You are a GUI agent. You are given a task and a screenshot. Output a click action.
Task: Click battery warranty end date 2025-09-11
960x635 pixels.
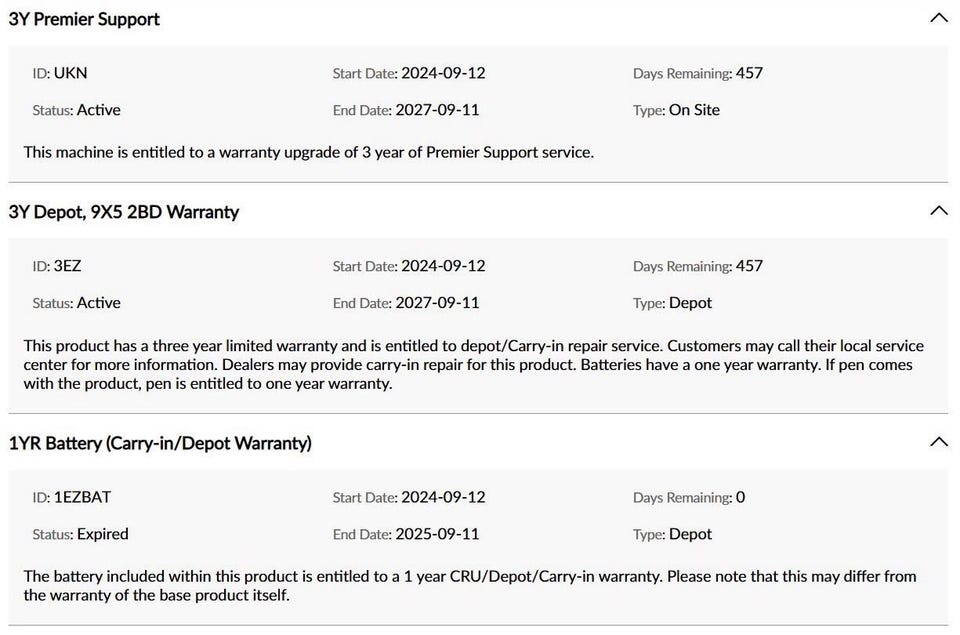(x=437, y=534)
